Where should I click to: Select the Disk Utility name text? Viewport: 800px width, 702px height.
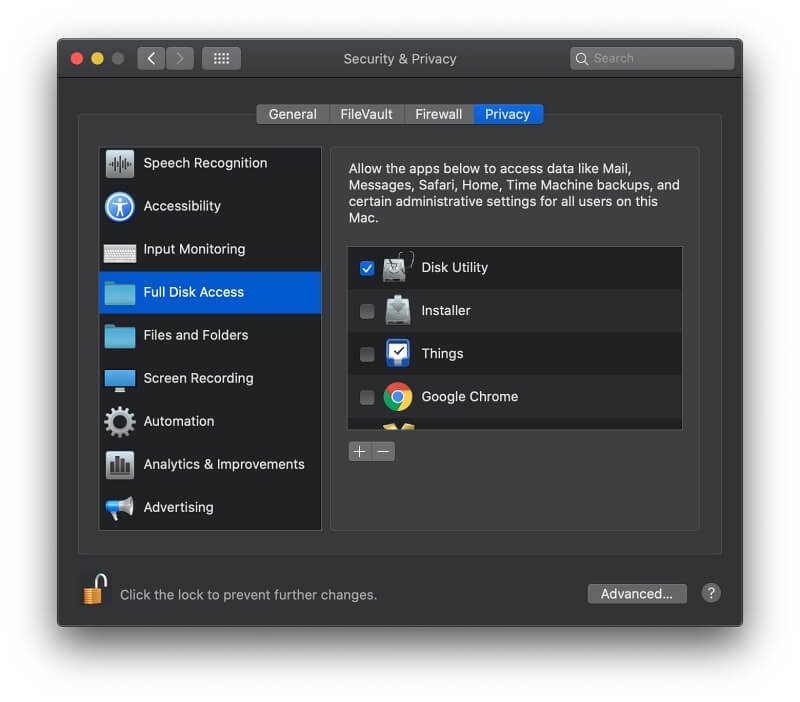pyautogui.click(x=455, y=267)
